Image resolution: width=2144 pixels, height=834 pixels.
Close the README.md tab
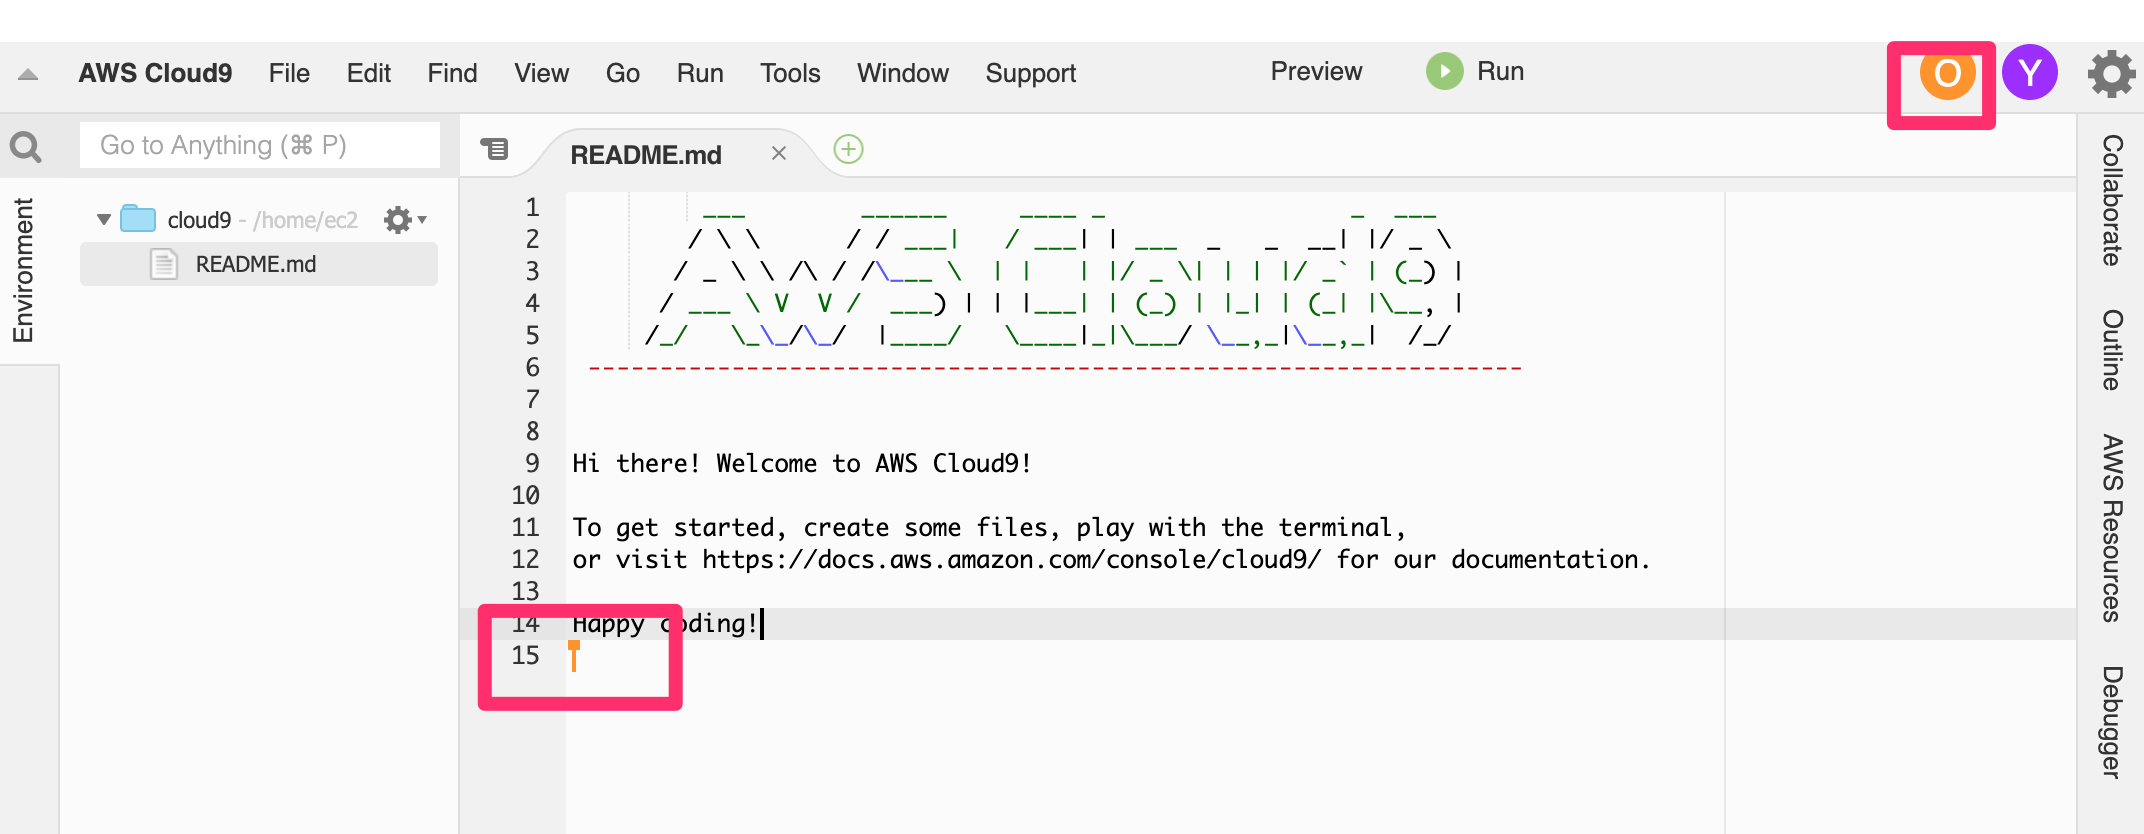pyautogui.click(x=779, y=153)
